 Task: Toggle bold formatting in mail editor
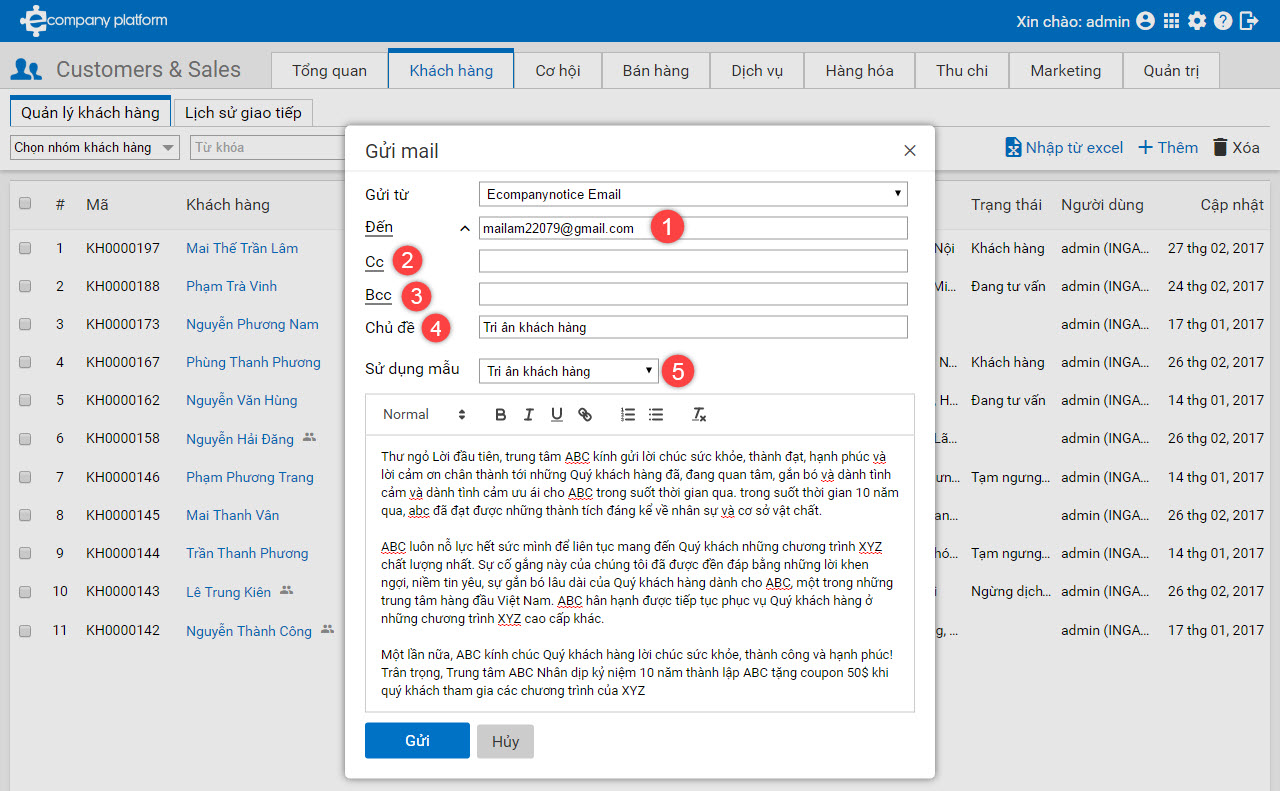point(501,414)
